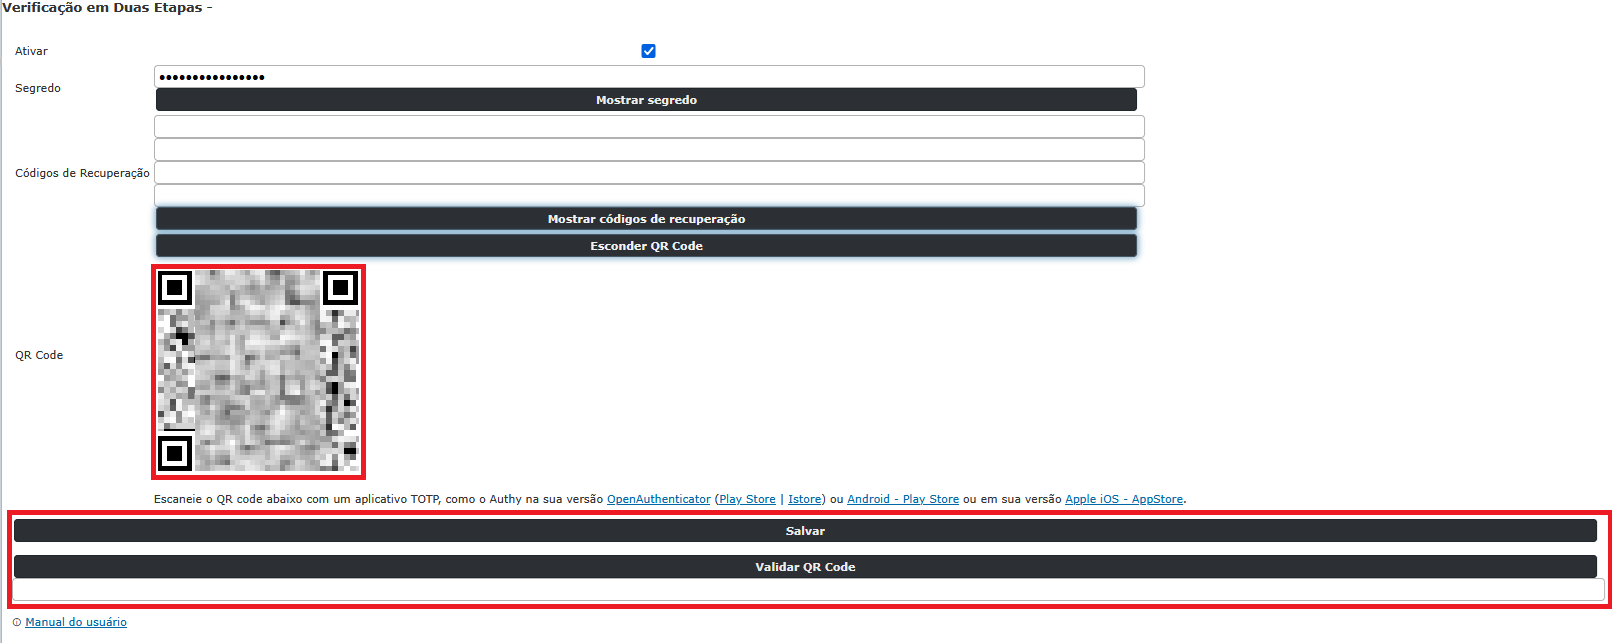Click Mostrar códigos de recuperação button
The width and height of the screenshot is (1612, 643).
646,219
